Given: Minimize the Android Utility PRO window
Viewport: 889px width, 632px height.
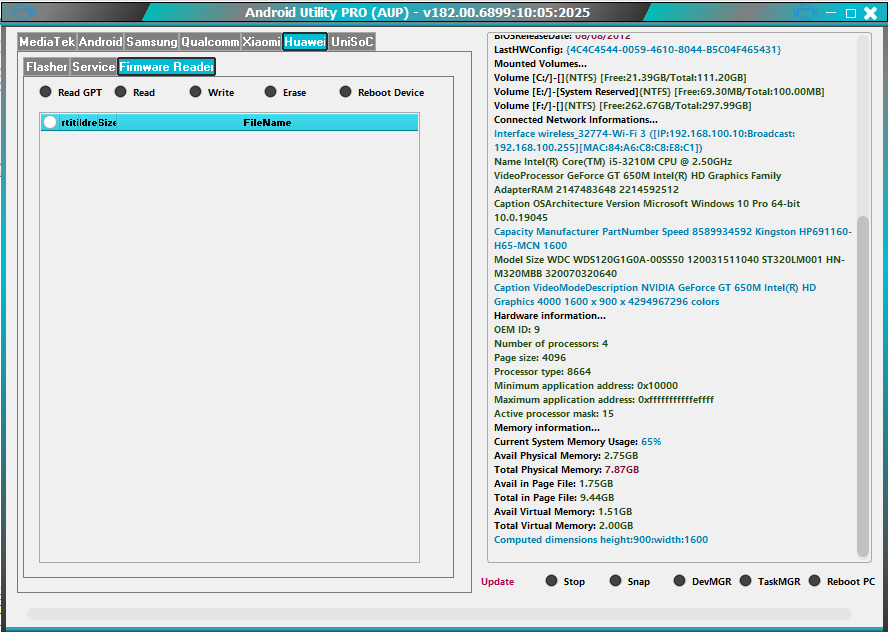Looking at the screenshot, I should click(x=831, y=12).
